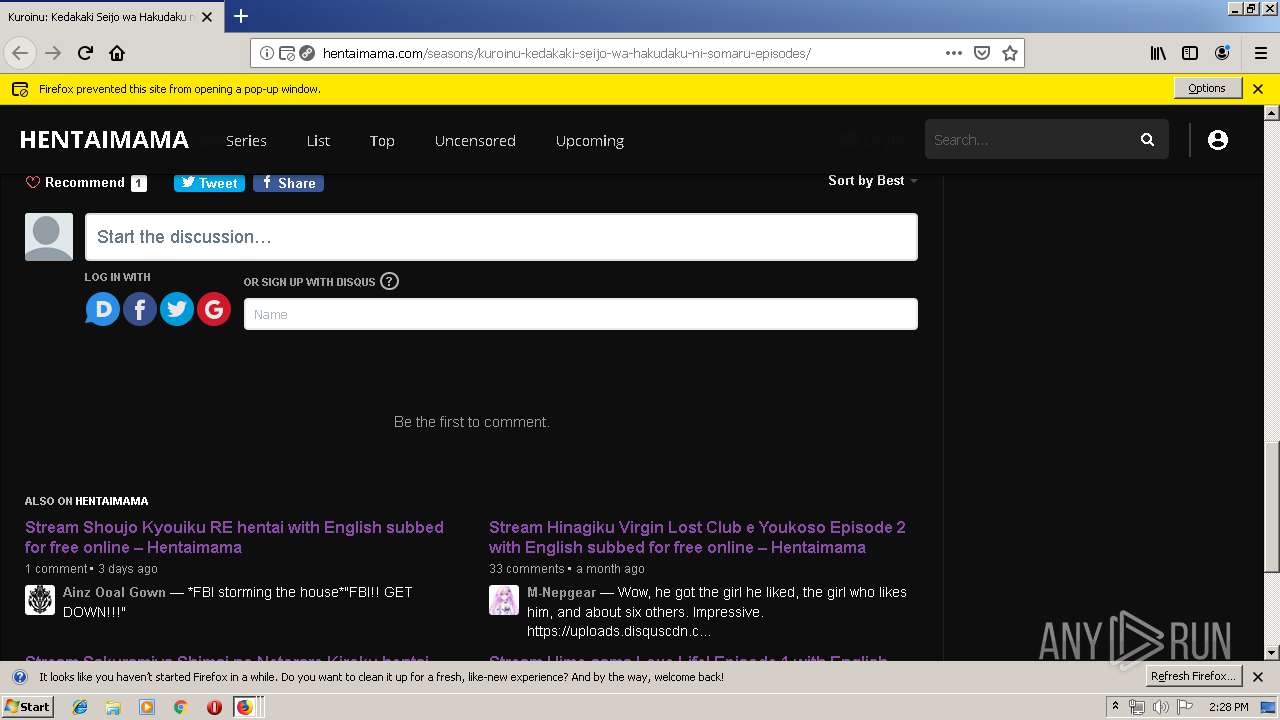Show site information icon in address bar
Viewport: 1280px width, 720px height.
267,53
